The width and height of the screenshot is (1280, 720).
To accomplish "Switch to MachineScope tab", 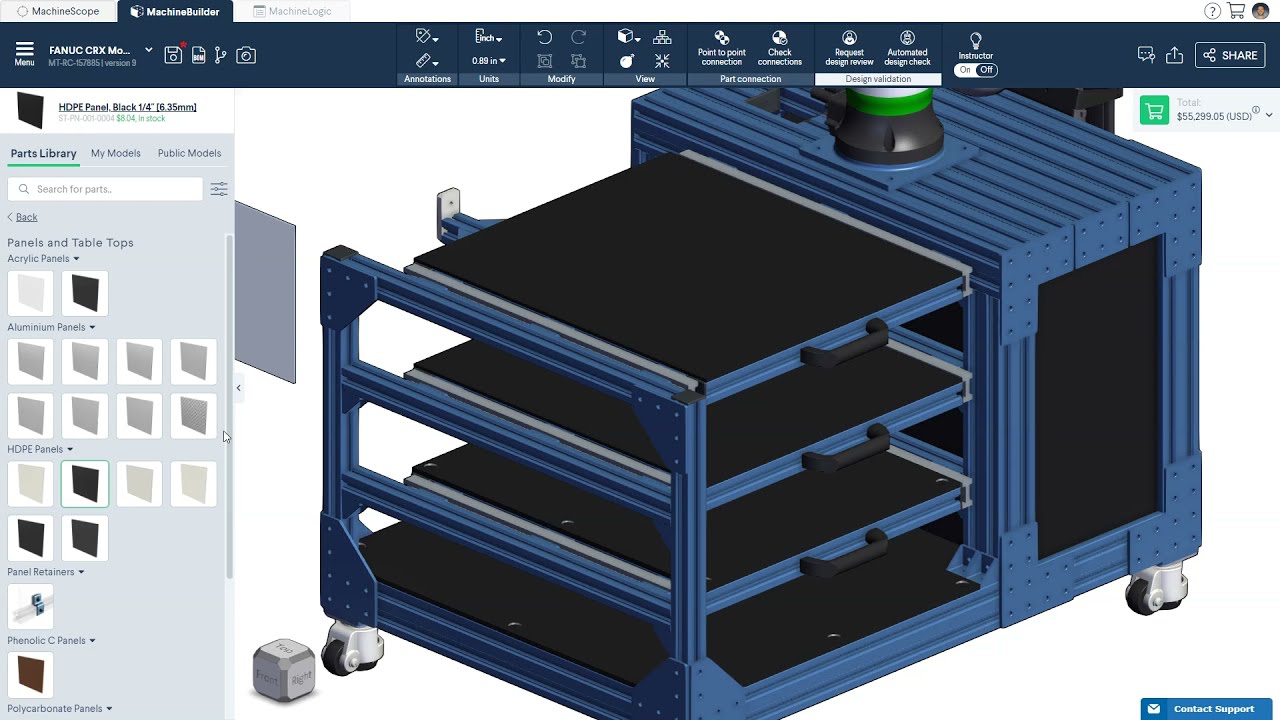I will pyautogui.click(x=57, y=11).
